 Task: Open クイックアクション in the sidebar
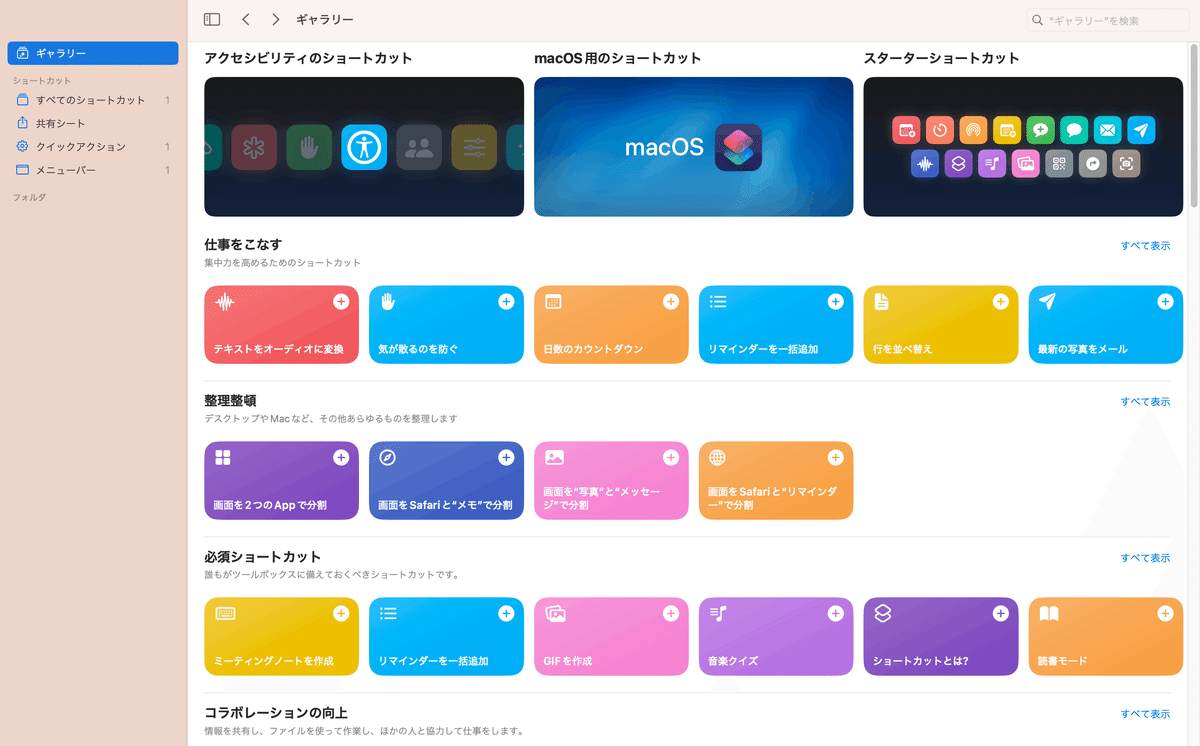coord(93,147)
